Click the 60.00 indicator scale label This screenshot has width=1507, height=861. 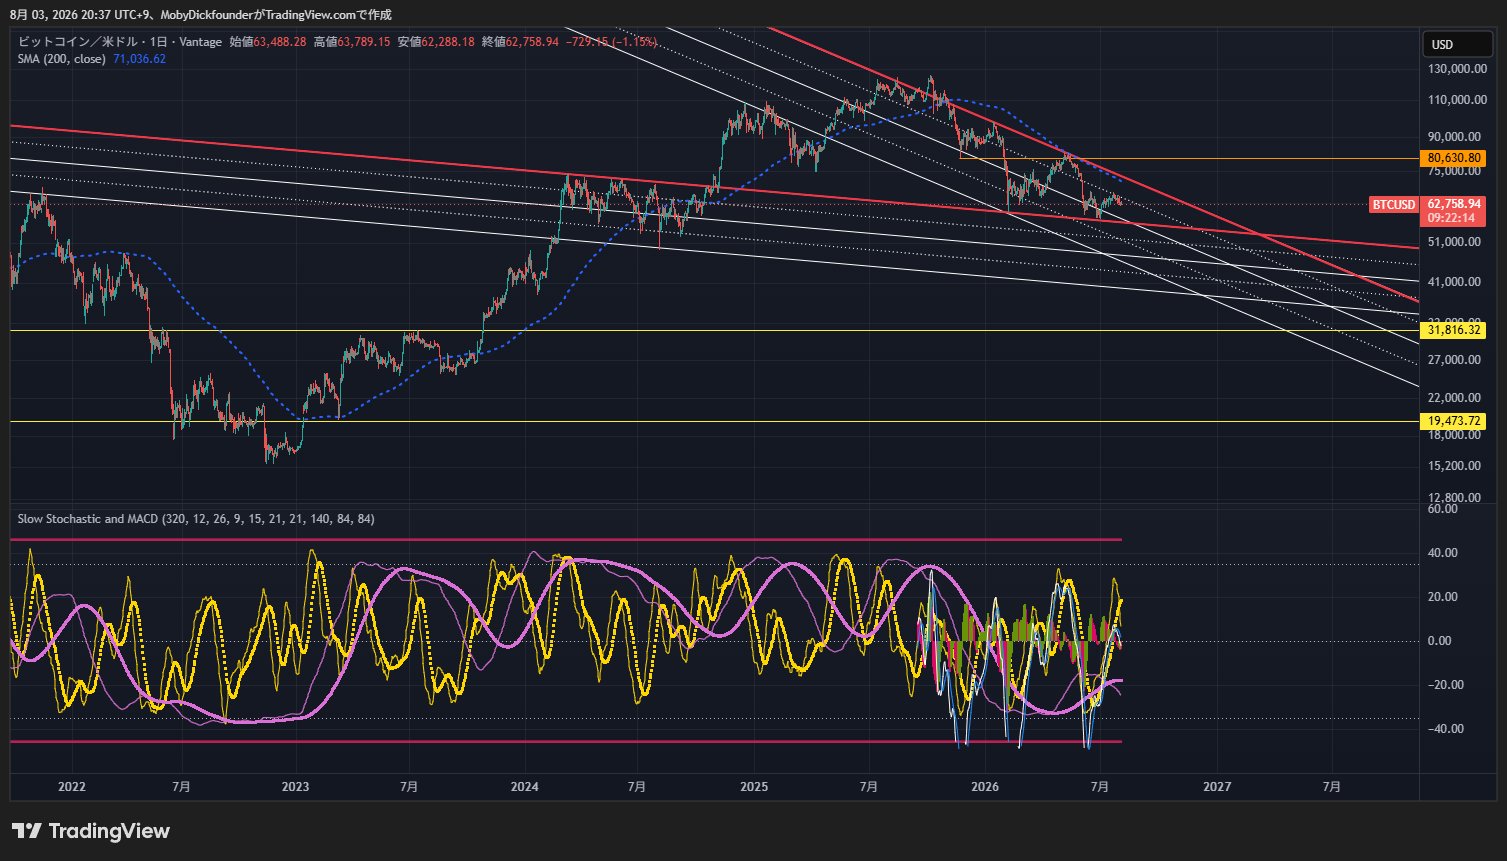click(1442, 509)
